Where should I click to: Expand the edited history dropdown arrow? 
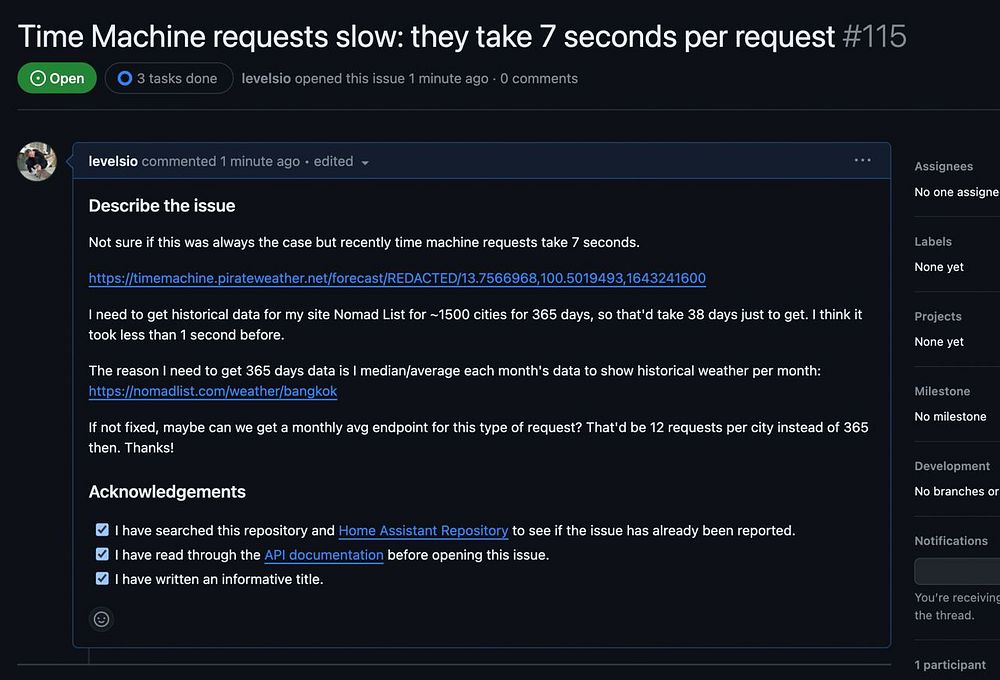click(x=365, y=163)
